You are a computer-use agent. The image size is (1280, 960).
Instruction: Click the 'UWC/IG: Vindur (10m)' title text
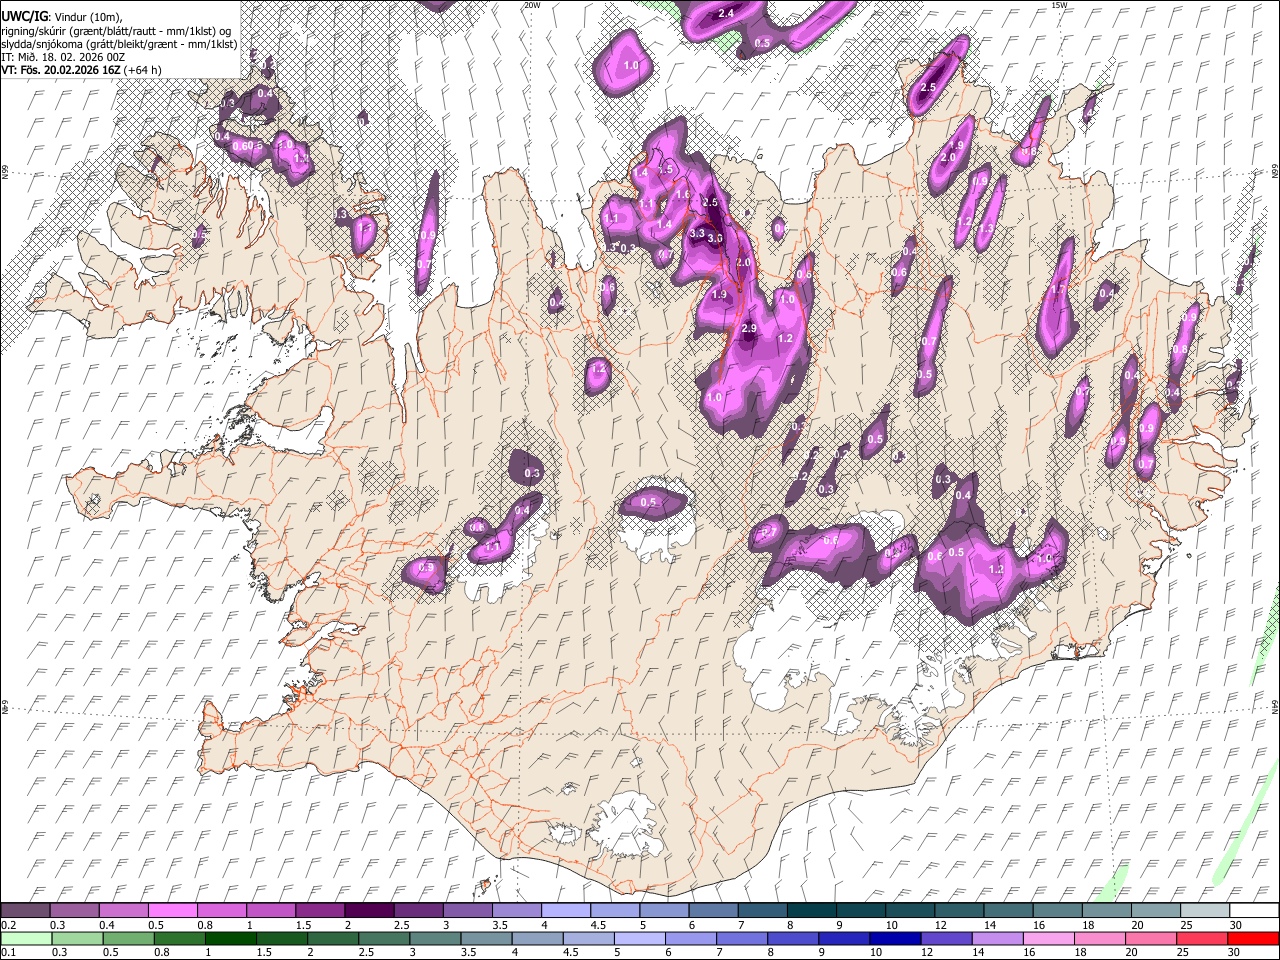[x=61, y=17]
